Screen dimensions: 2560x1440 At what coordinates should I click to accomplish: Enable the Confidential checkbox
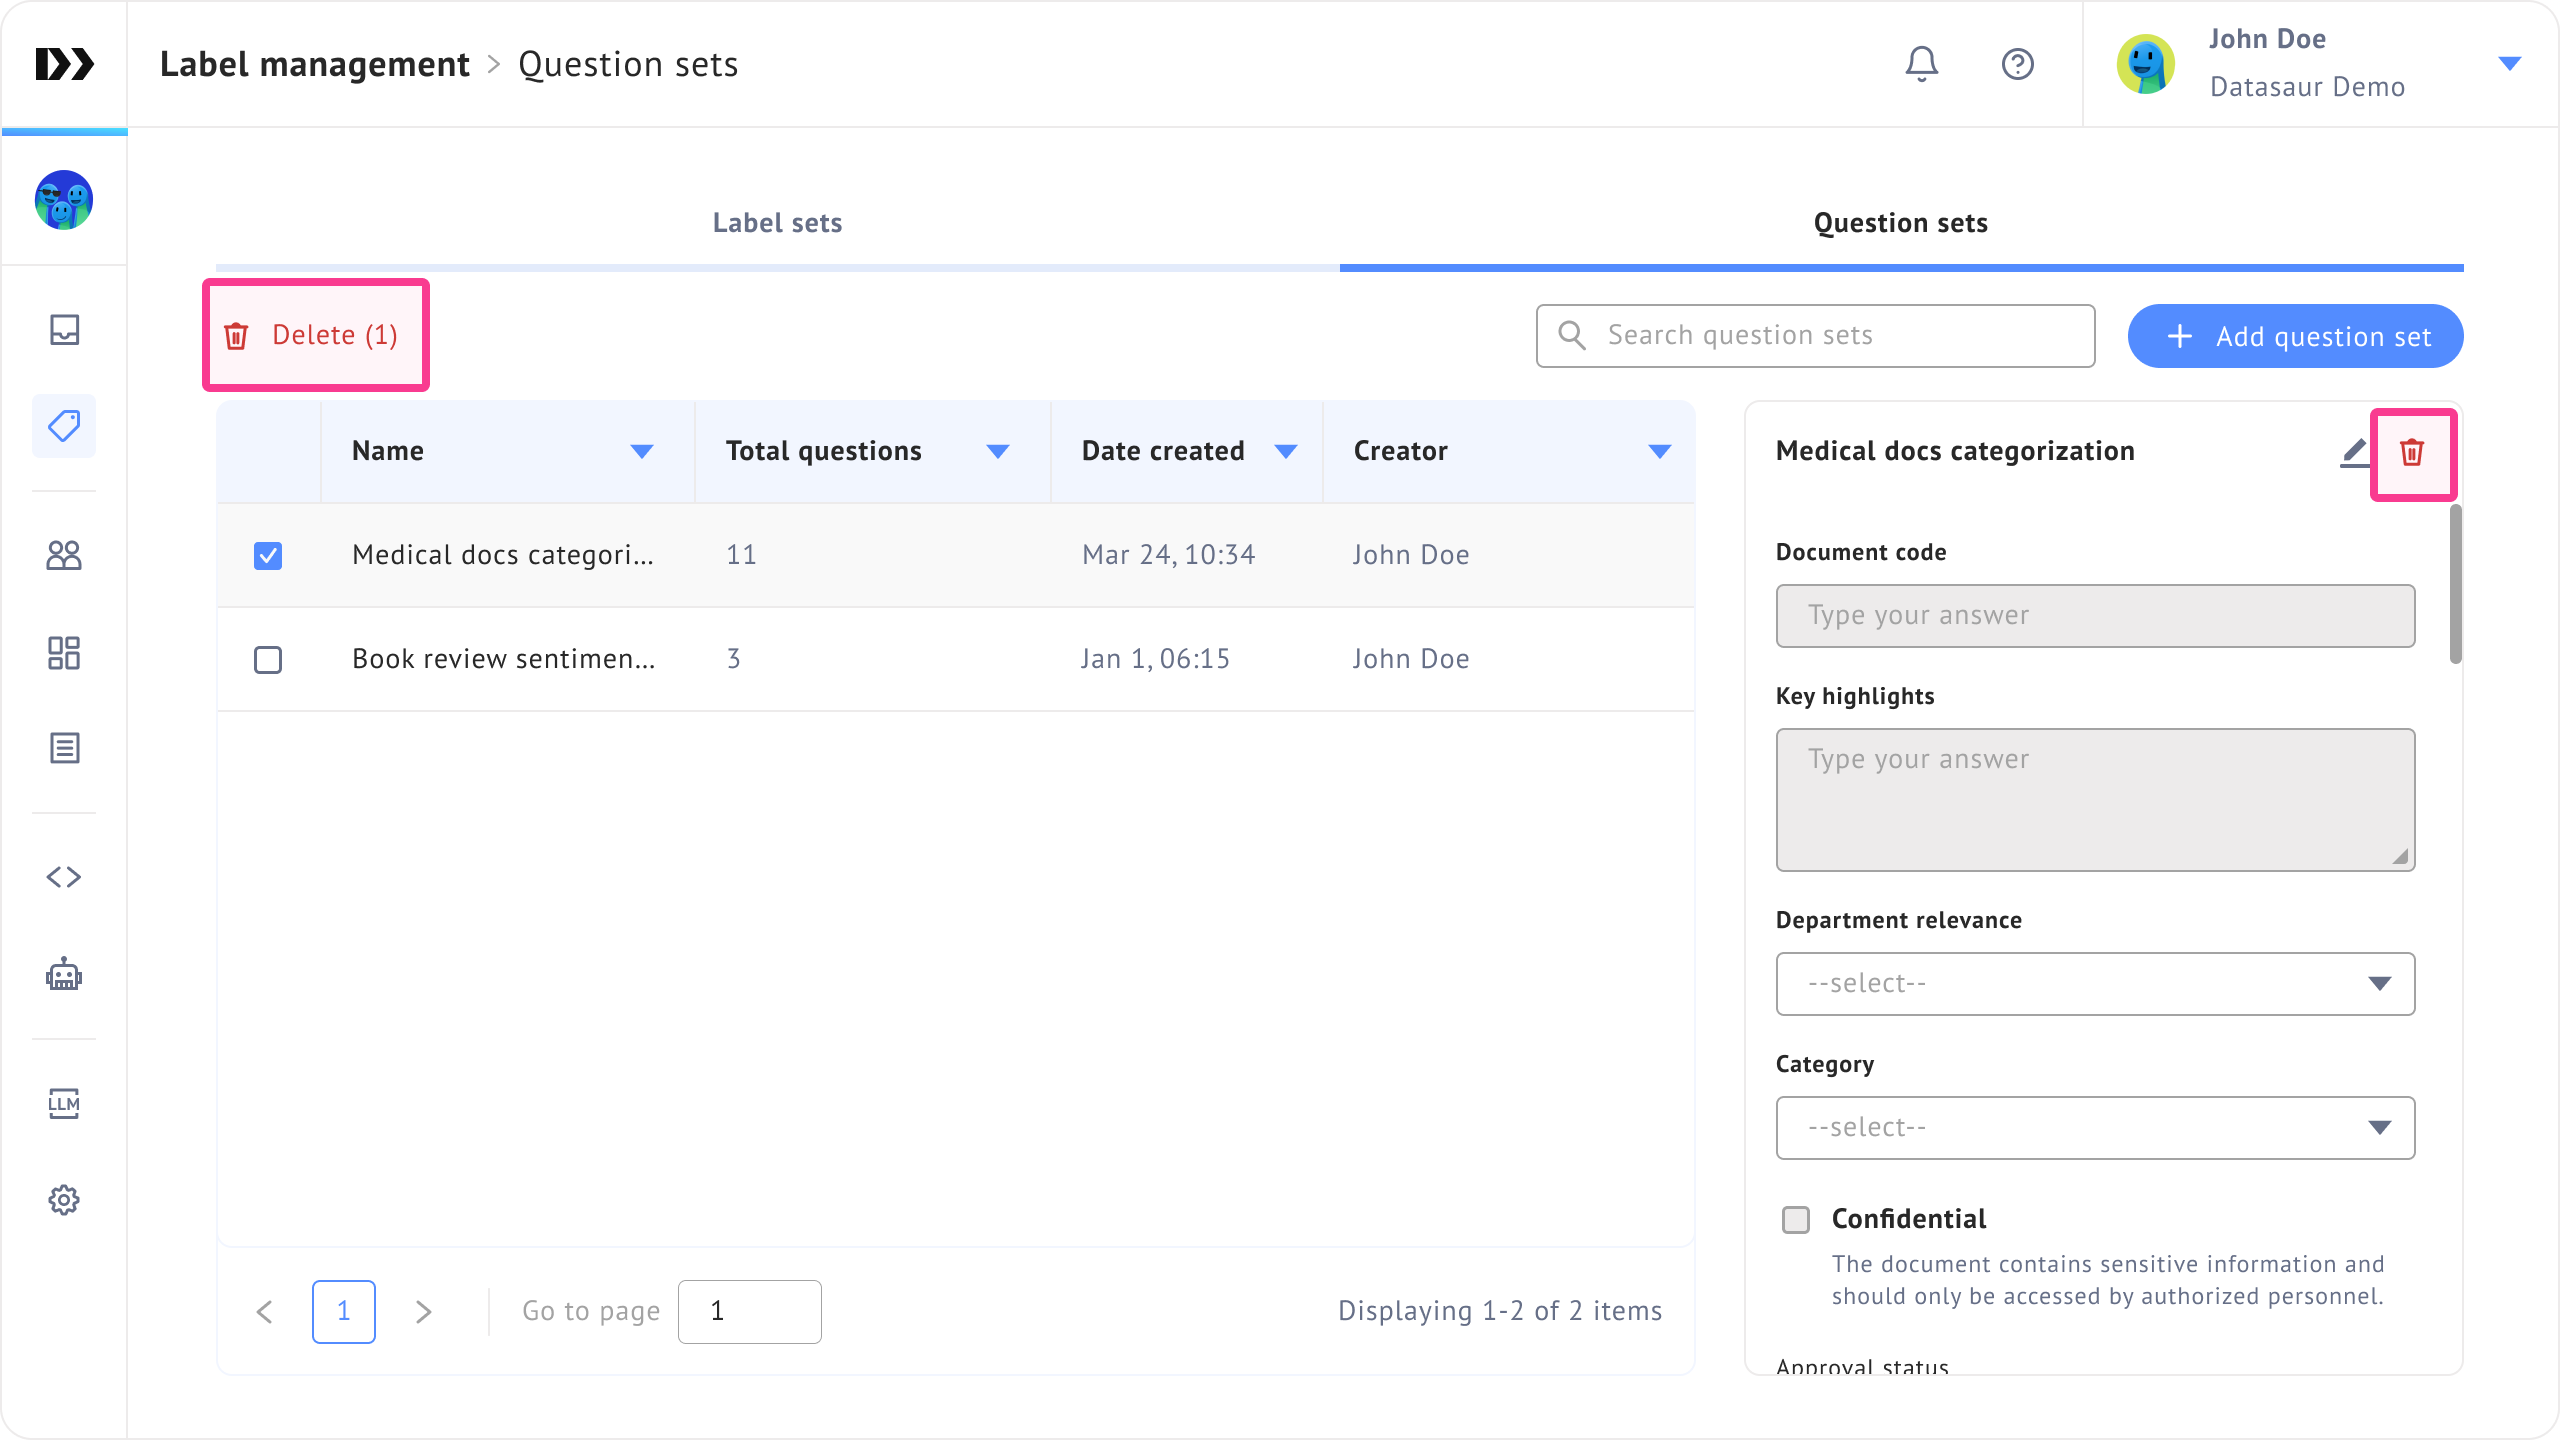(x=1796, y=1220)
